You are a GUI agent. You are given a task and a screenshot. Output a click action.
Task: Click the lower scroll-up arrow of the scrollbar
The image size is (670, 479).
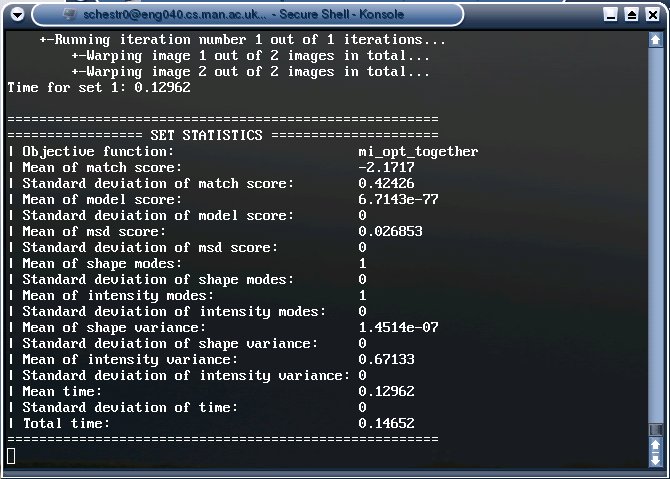(655, 445)
